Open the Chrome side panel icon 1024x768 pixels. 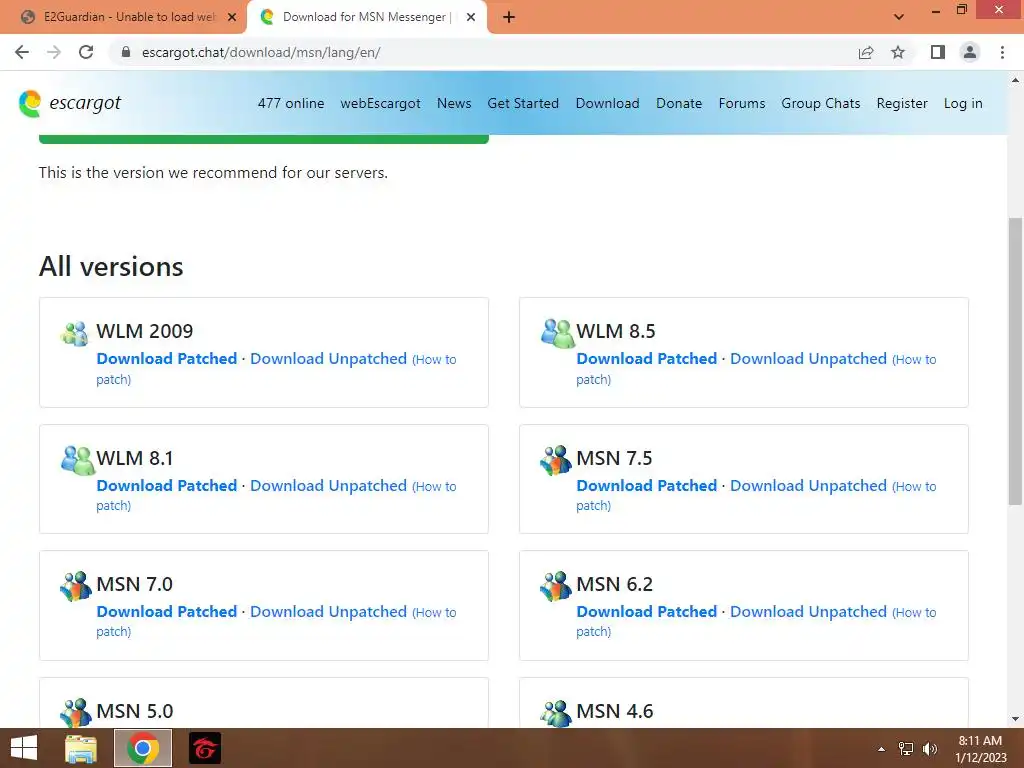938,52
